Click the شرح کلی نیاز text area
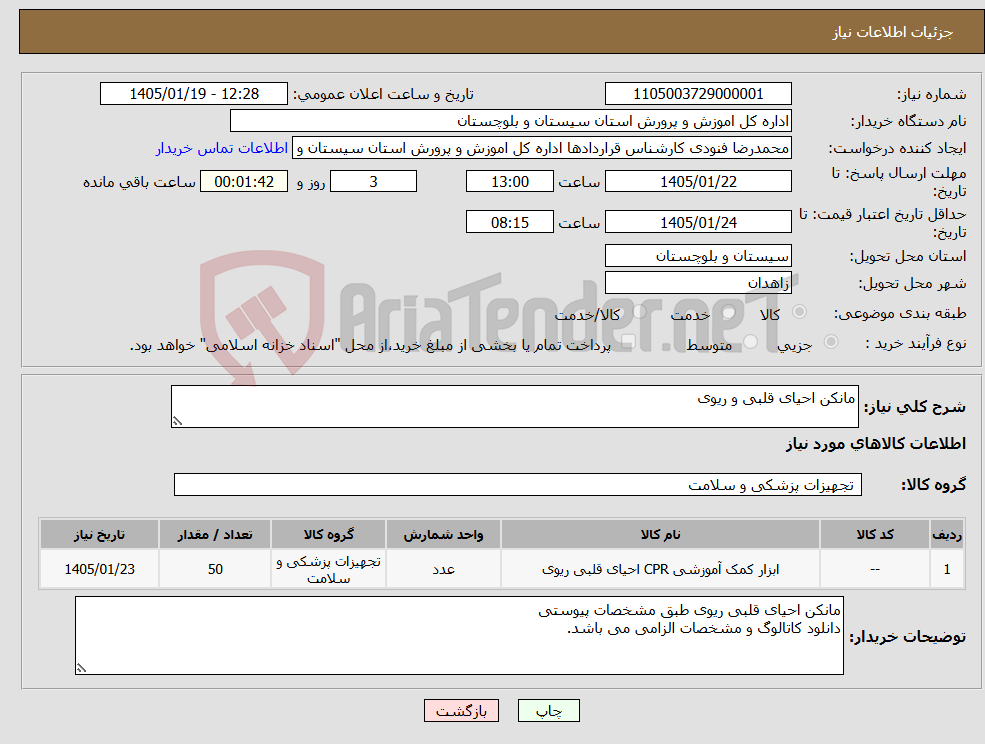The height and width of the screenshot is (744, 985). tap(514, 407)
